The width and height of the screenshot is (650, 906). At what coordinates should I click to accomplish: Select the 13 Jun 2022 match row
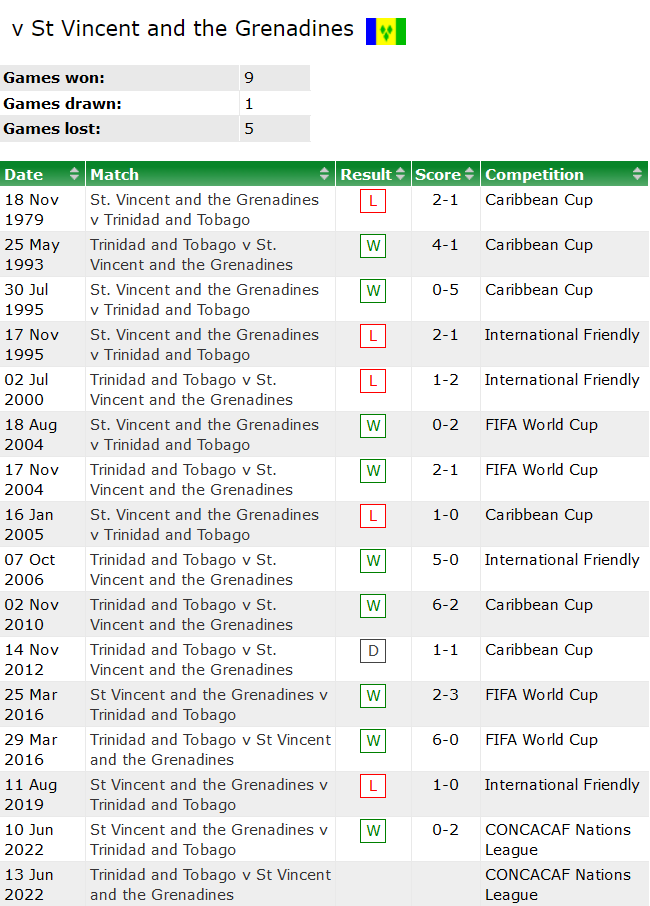coord(210,884)
